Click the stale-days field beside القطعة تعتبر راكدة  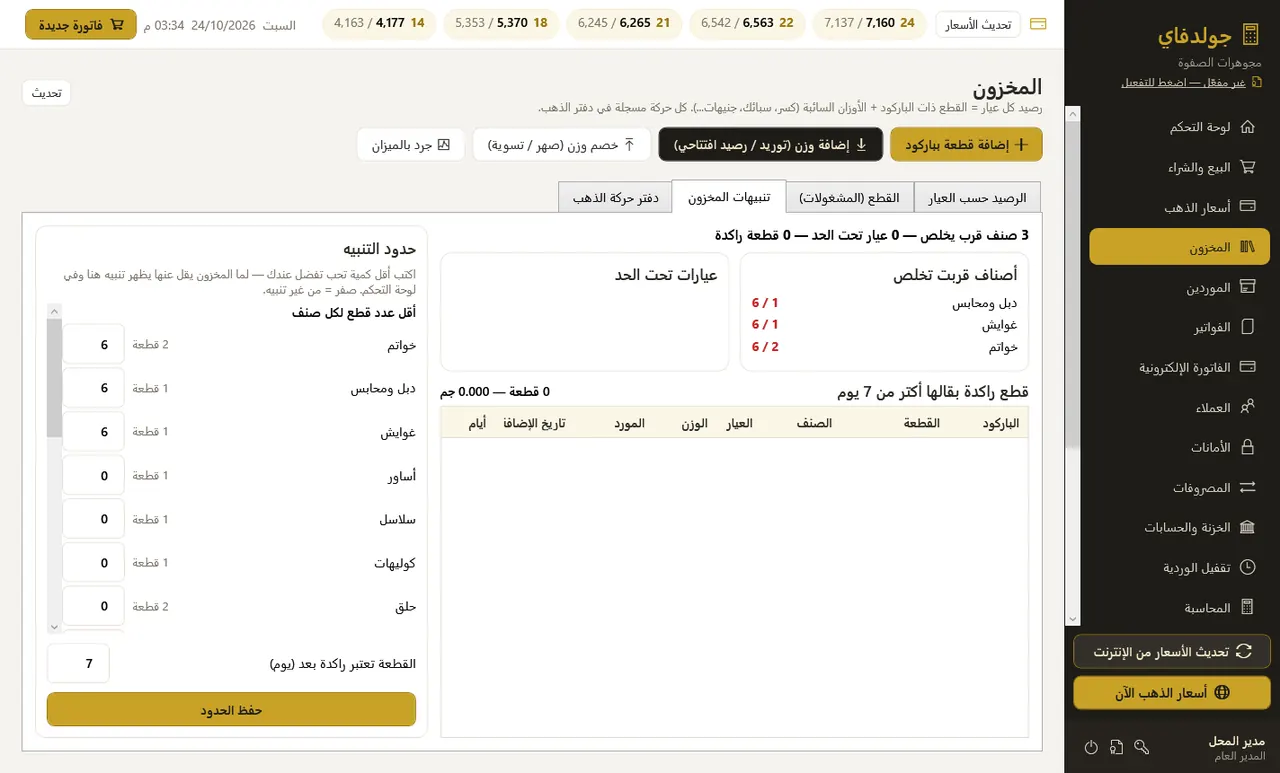click(x=78, y=663)
